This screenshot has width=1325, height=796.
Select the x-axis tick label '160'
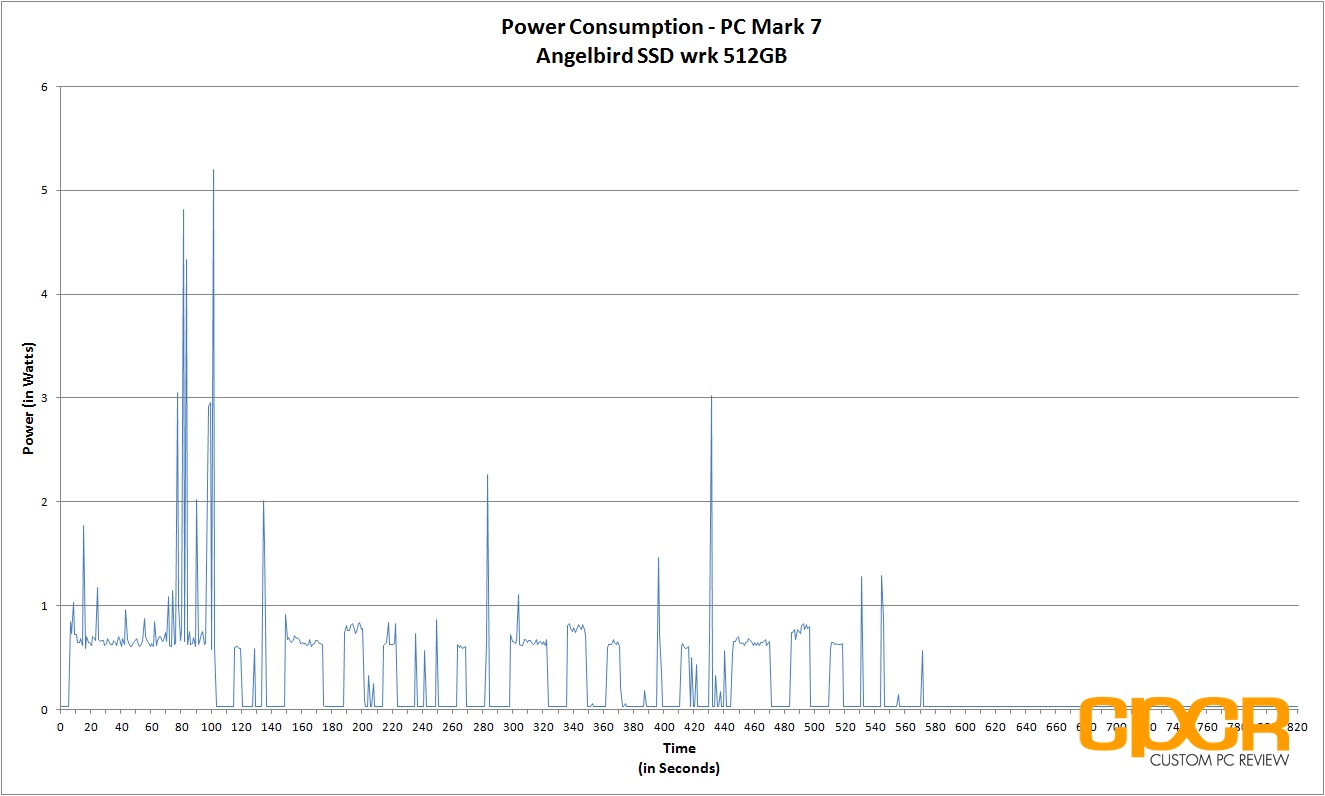click(302, 727)
